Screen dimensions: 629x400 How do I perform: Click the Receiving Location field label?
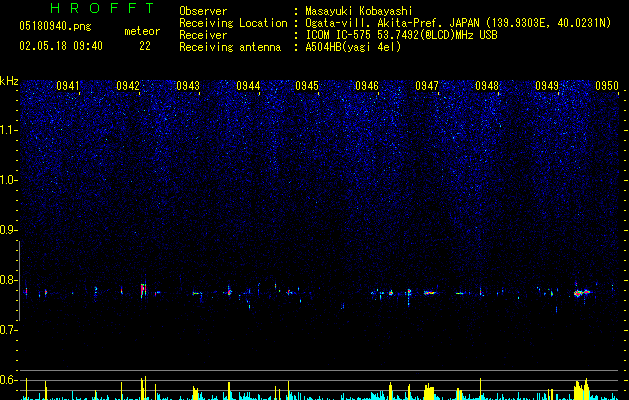[x=233, y=23]
